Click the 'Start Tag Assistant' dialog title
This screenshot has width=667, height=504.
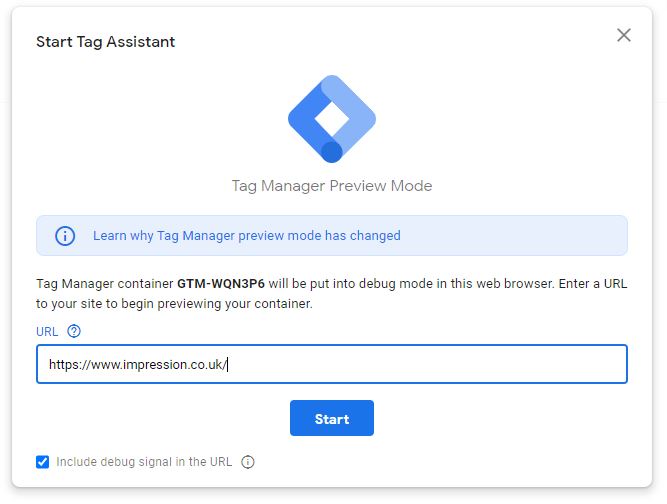[x=105, y=42]
